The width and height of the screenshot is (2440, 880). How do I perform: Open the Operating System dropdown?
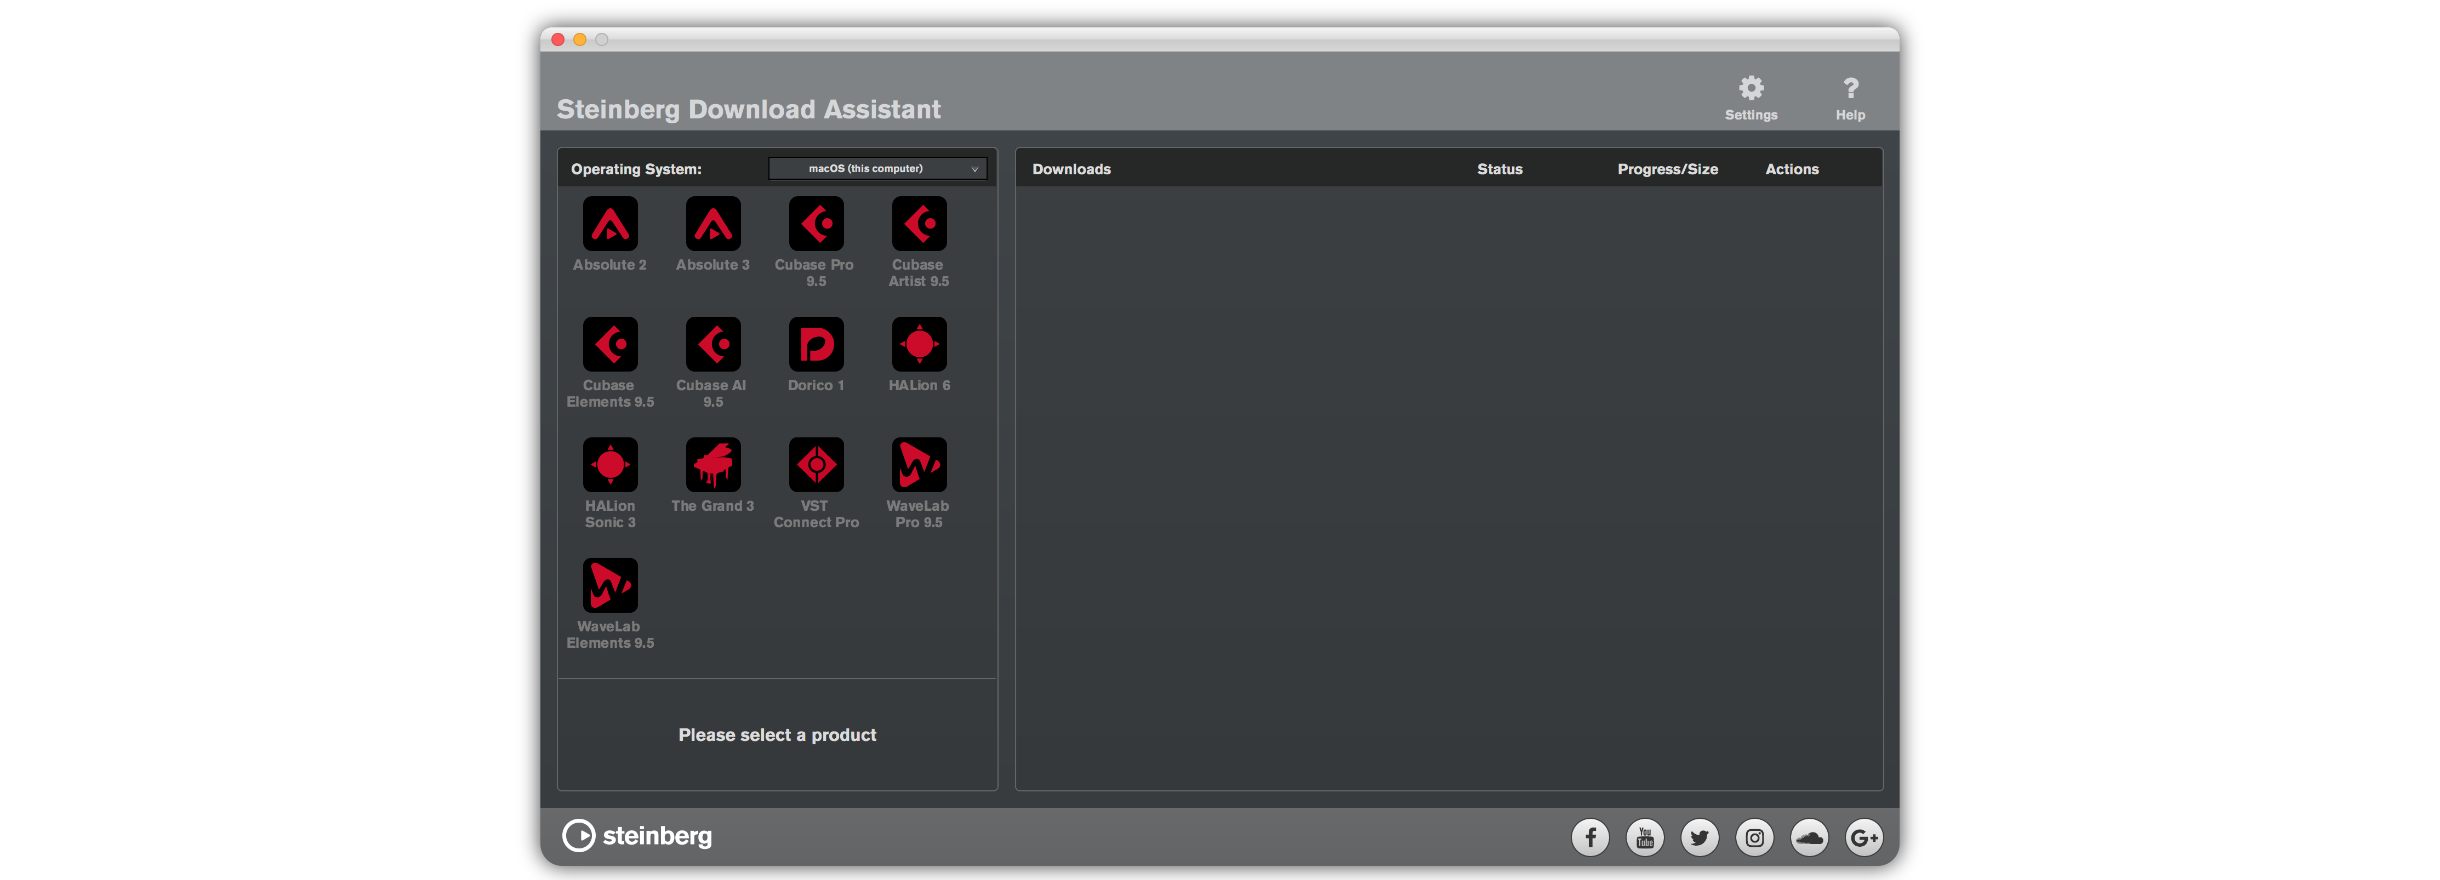click(x=878, y=169)
